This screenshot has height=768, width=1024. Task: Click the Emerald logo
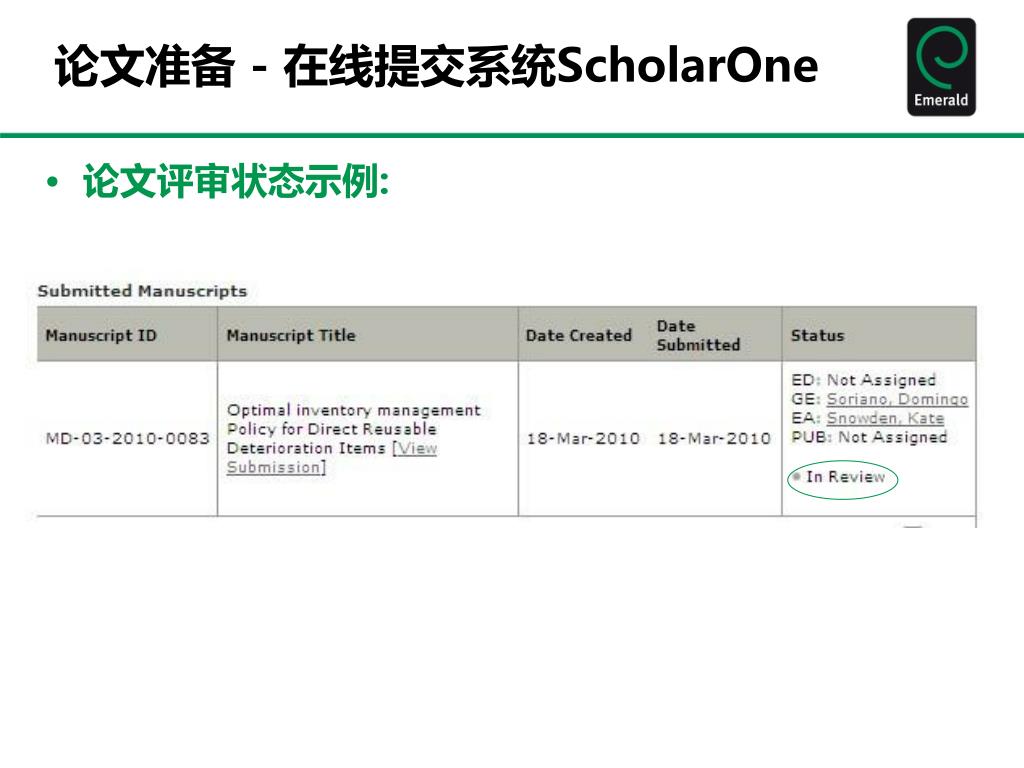(941, 67)
